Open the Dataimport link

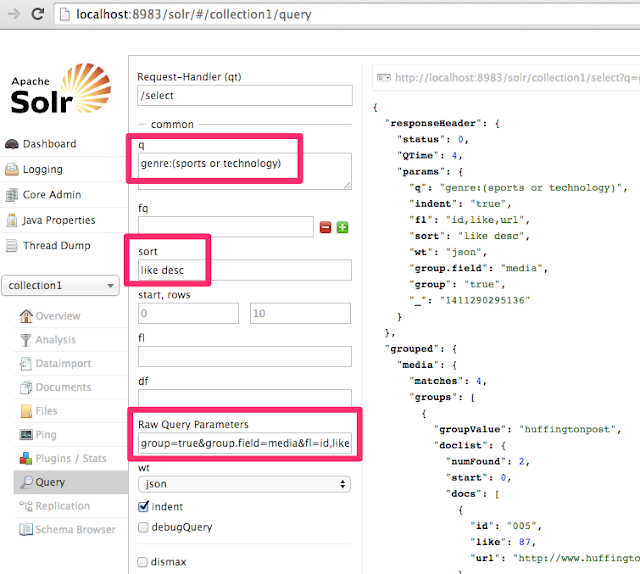pos(63,363)
